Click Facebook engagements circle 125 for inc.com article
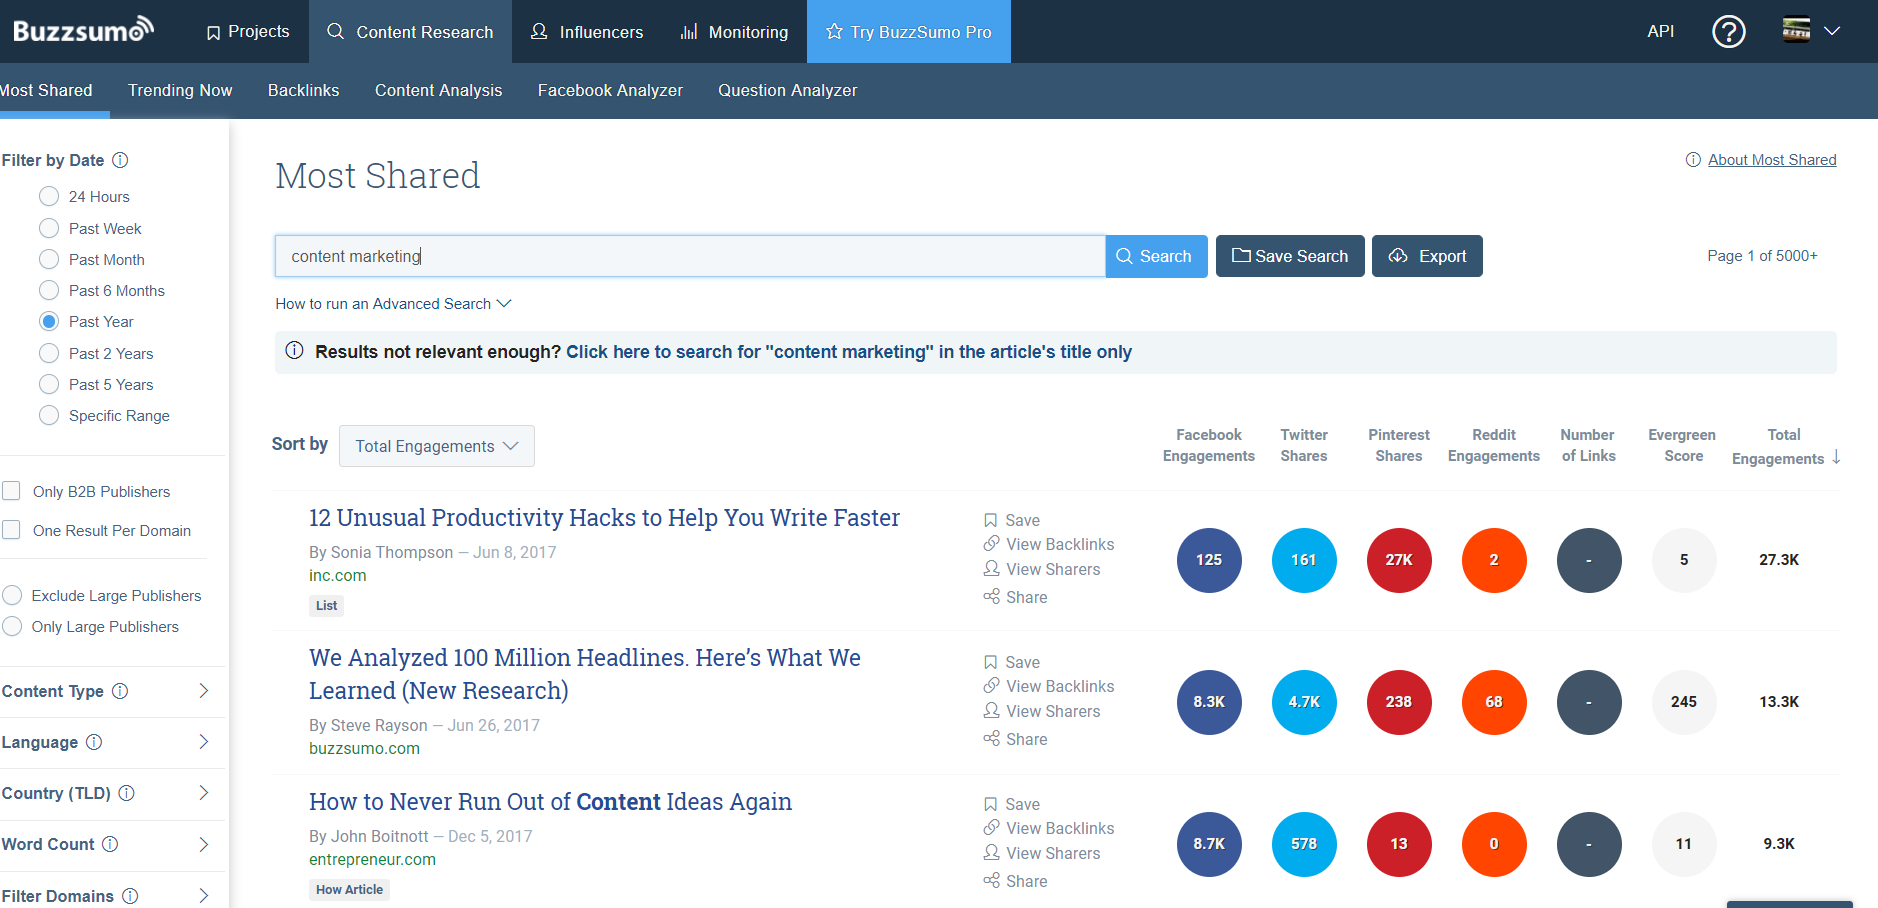Viewport: 1878px width, 908px height. click(1209, 560)
